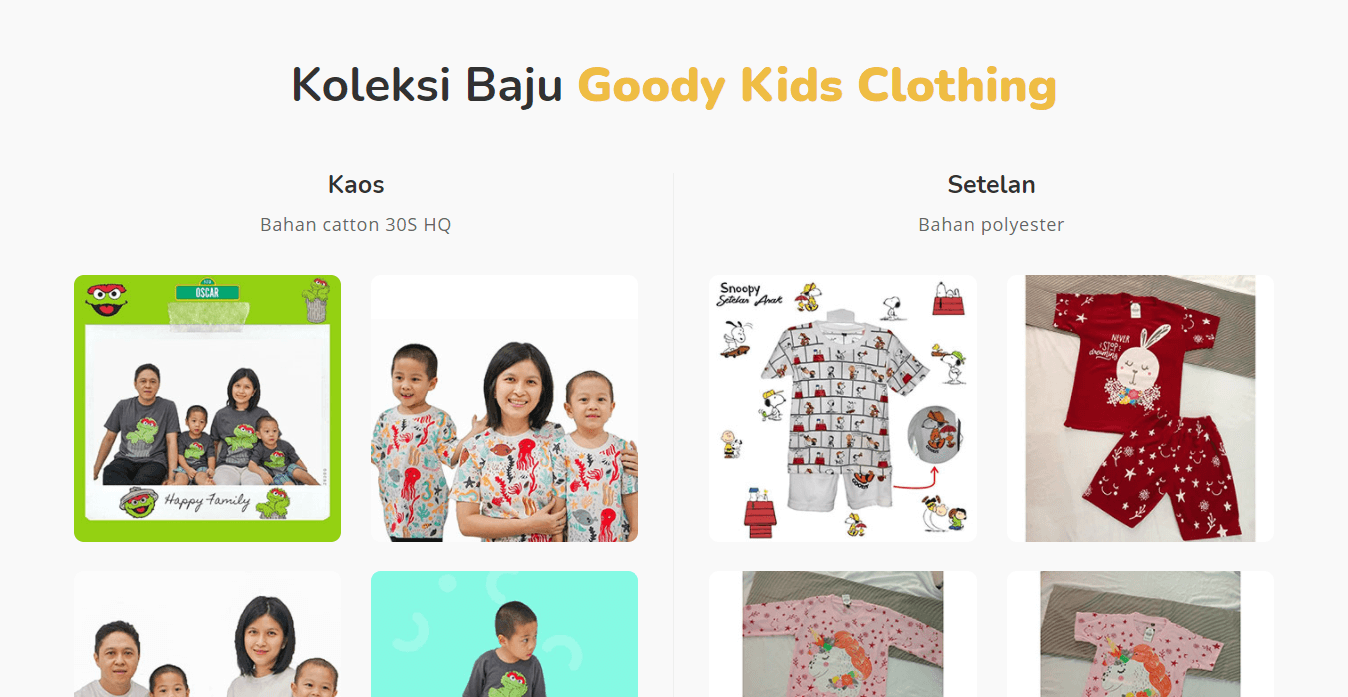Image resolution: width=1348 pixels, height=697 pixels.
Task: View the right pink unicorn shirt photo
Action: pos(1140,634)
